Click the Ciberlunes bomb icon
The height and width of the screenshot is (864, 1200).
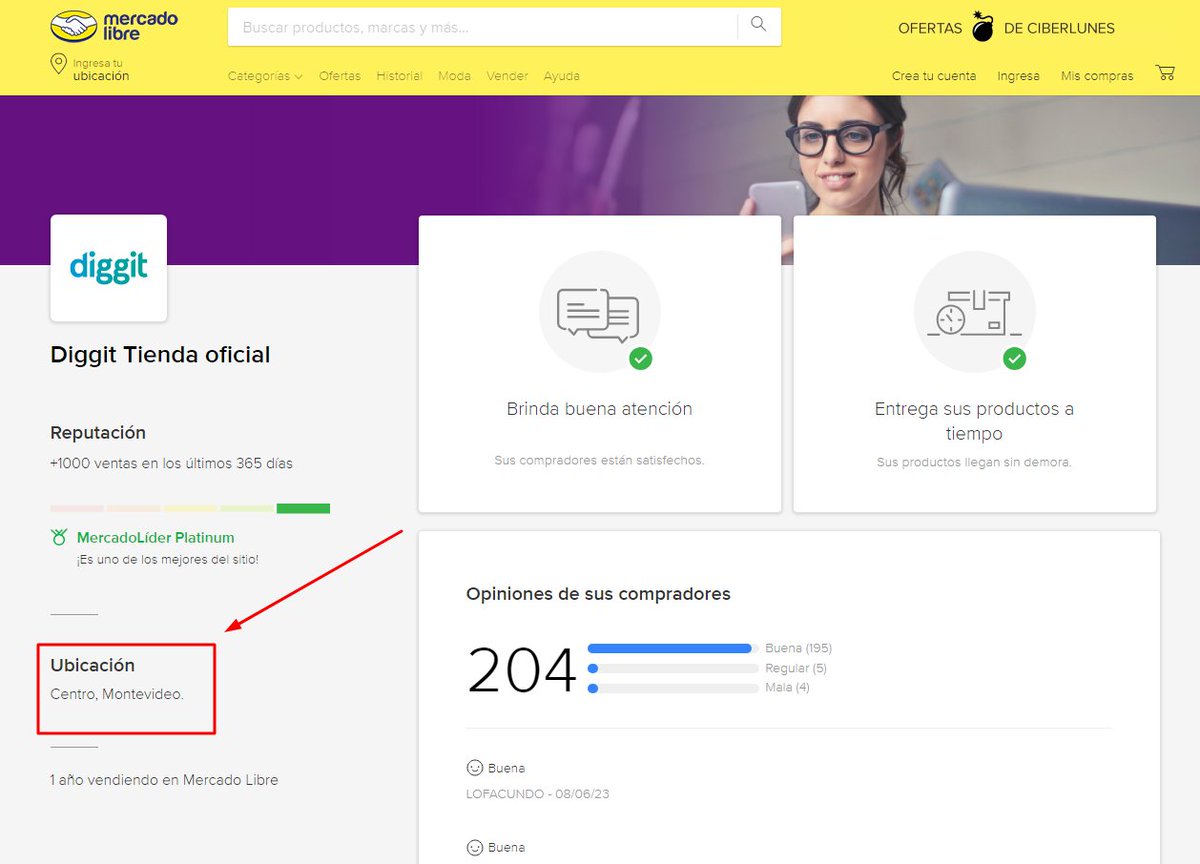[x=983, y=28]
